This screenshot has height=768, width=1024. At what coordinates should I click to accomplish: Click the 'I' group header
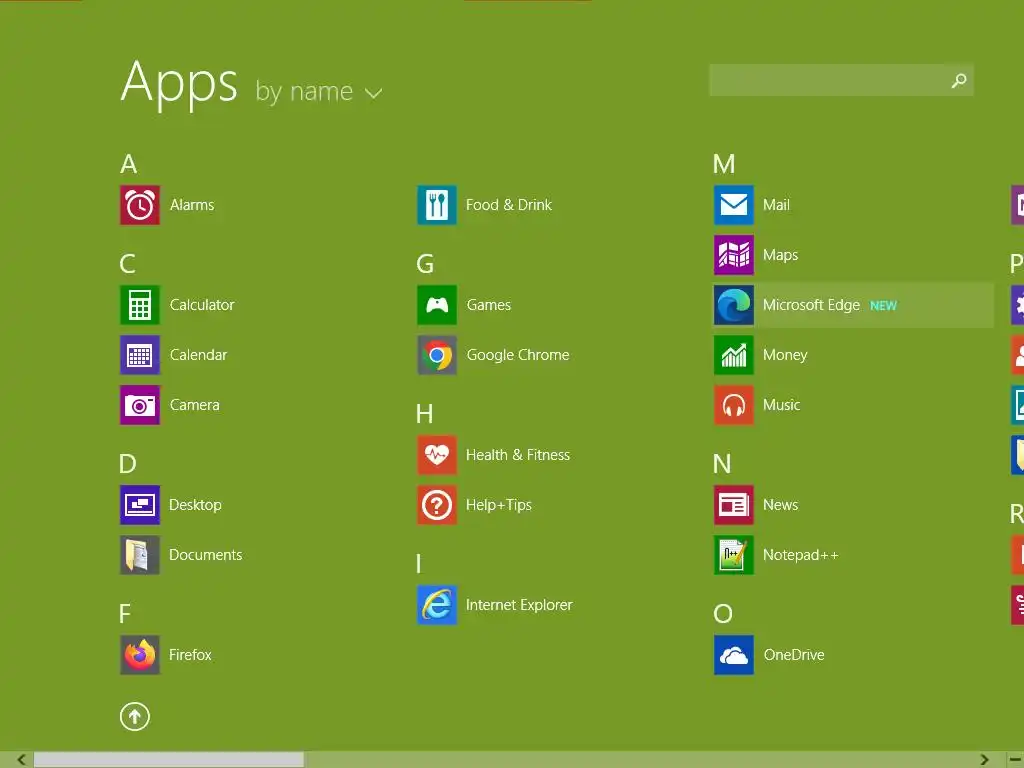(419, 564)
